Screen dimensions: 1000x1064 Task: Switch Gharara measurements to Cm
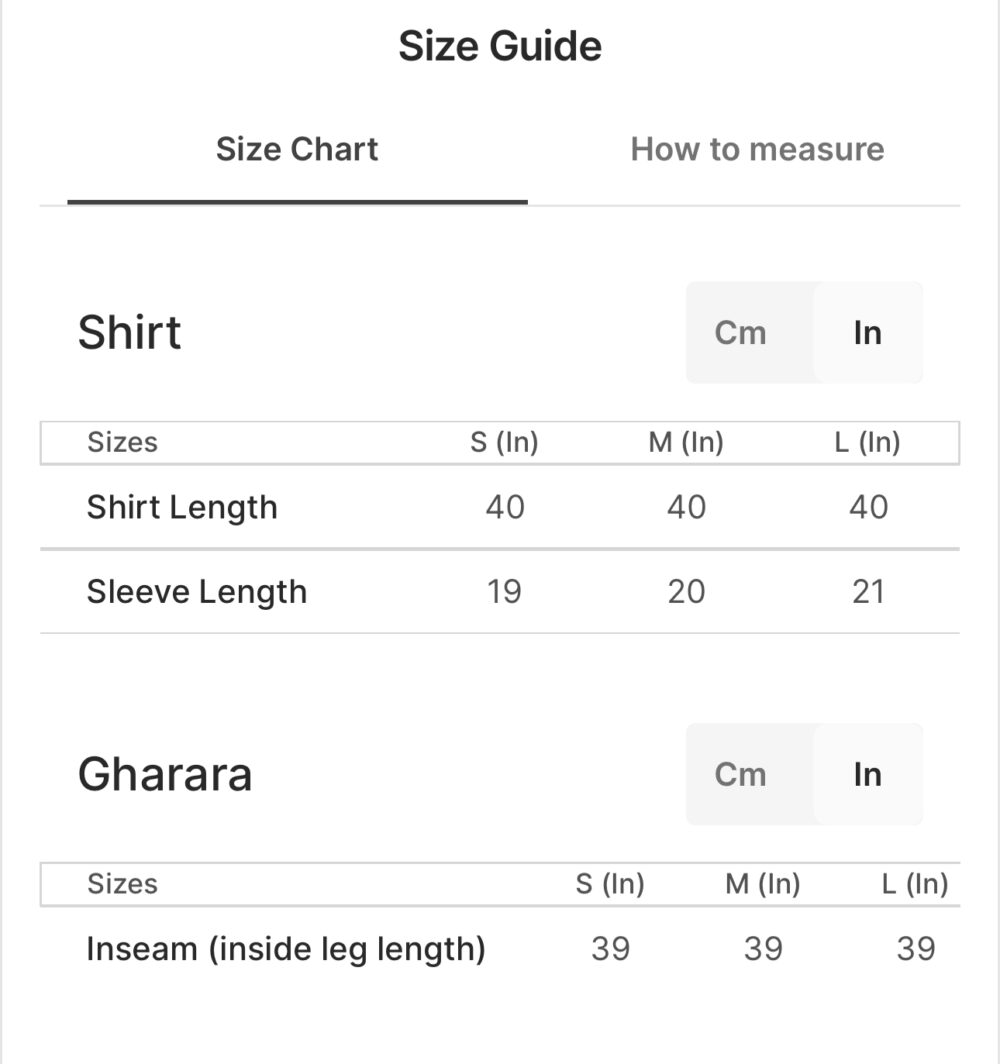click(x=740, y=775)
